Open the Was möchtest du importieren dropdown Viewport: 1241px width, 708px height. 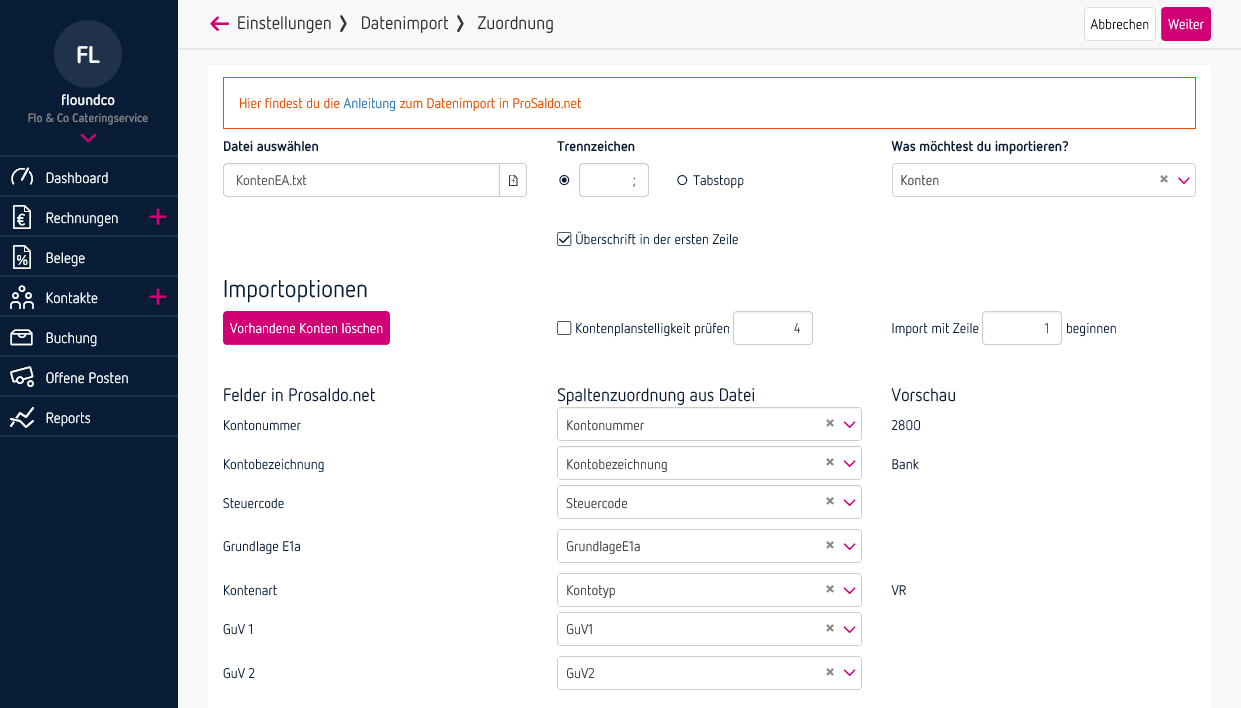[x=1185, y=180]
